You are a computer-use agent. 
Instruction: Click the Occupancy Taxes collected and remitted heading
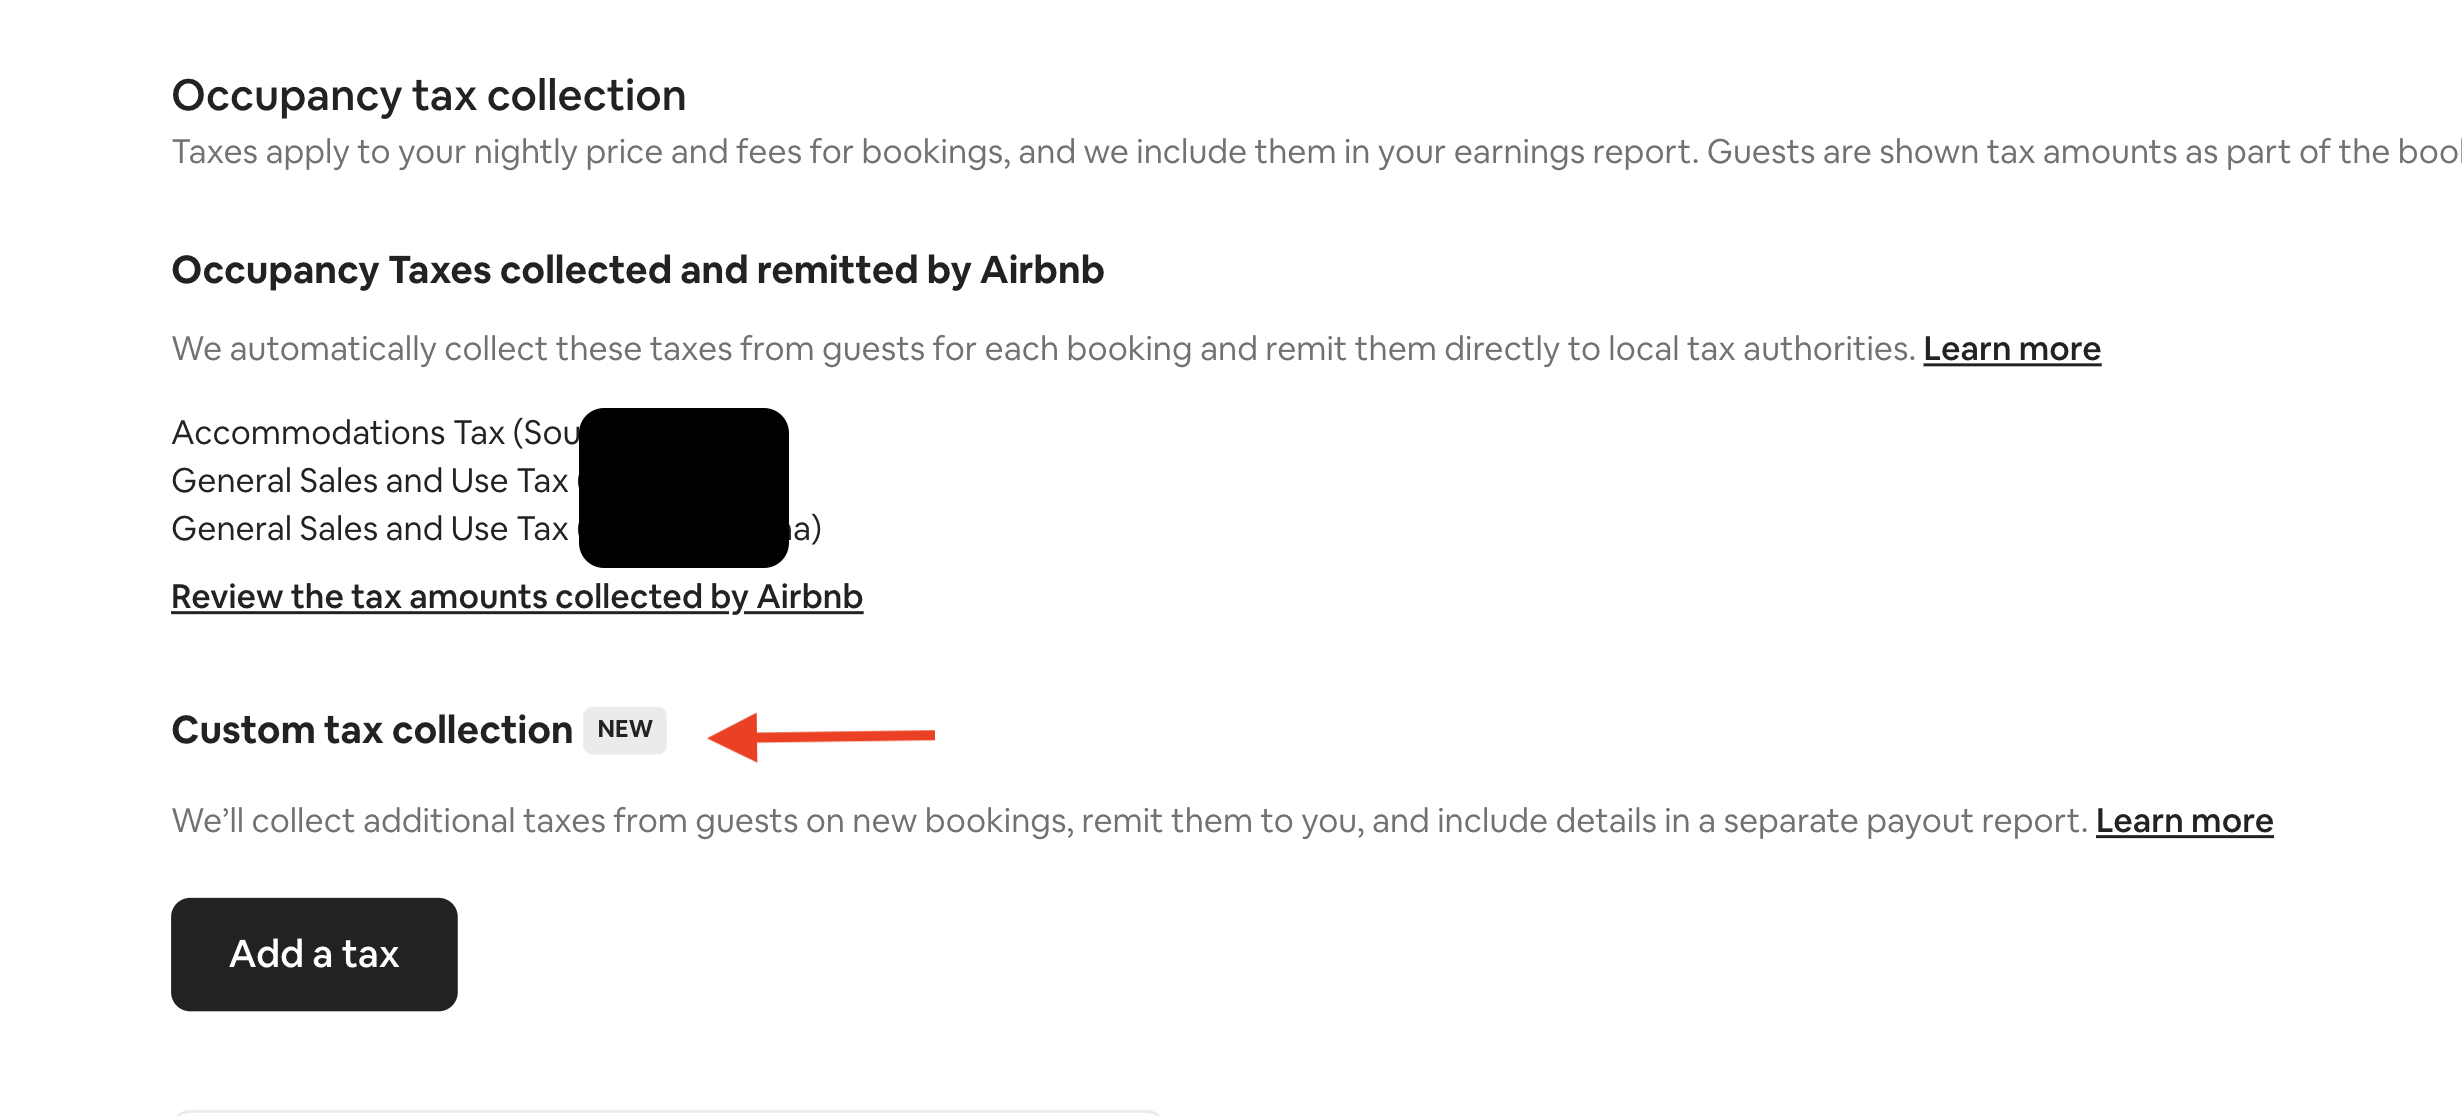(637, 270)
